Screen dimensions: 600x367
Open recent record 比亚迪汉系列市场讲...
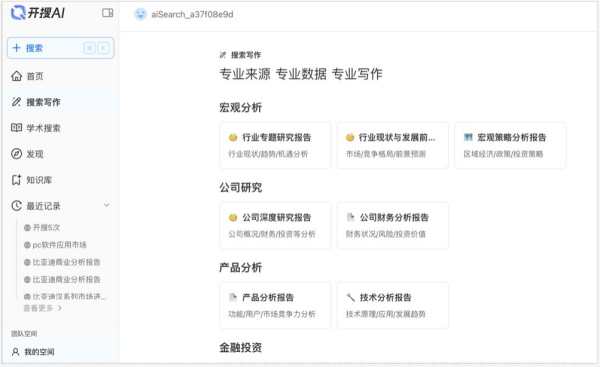click(65, 297)
